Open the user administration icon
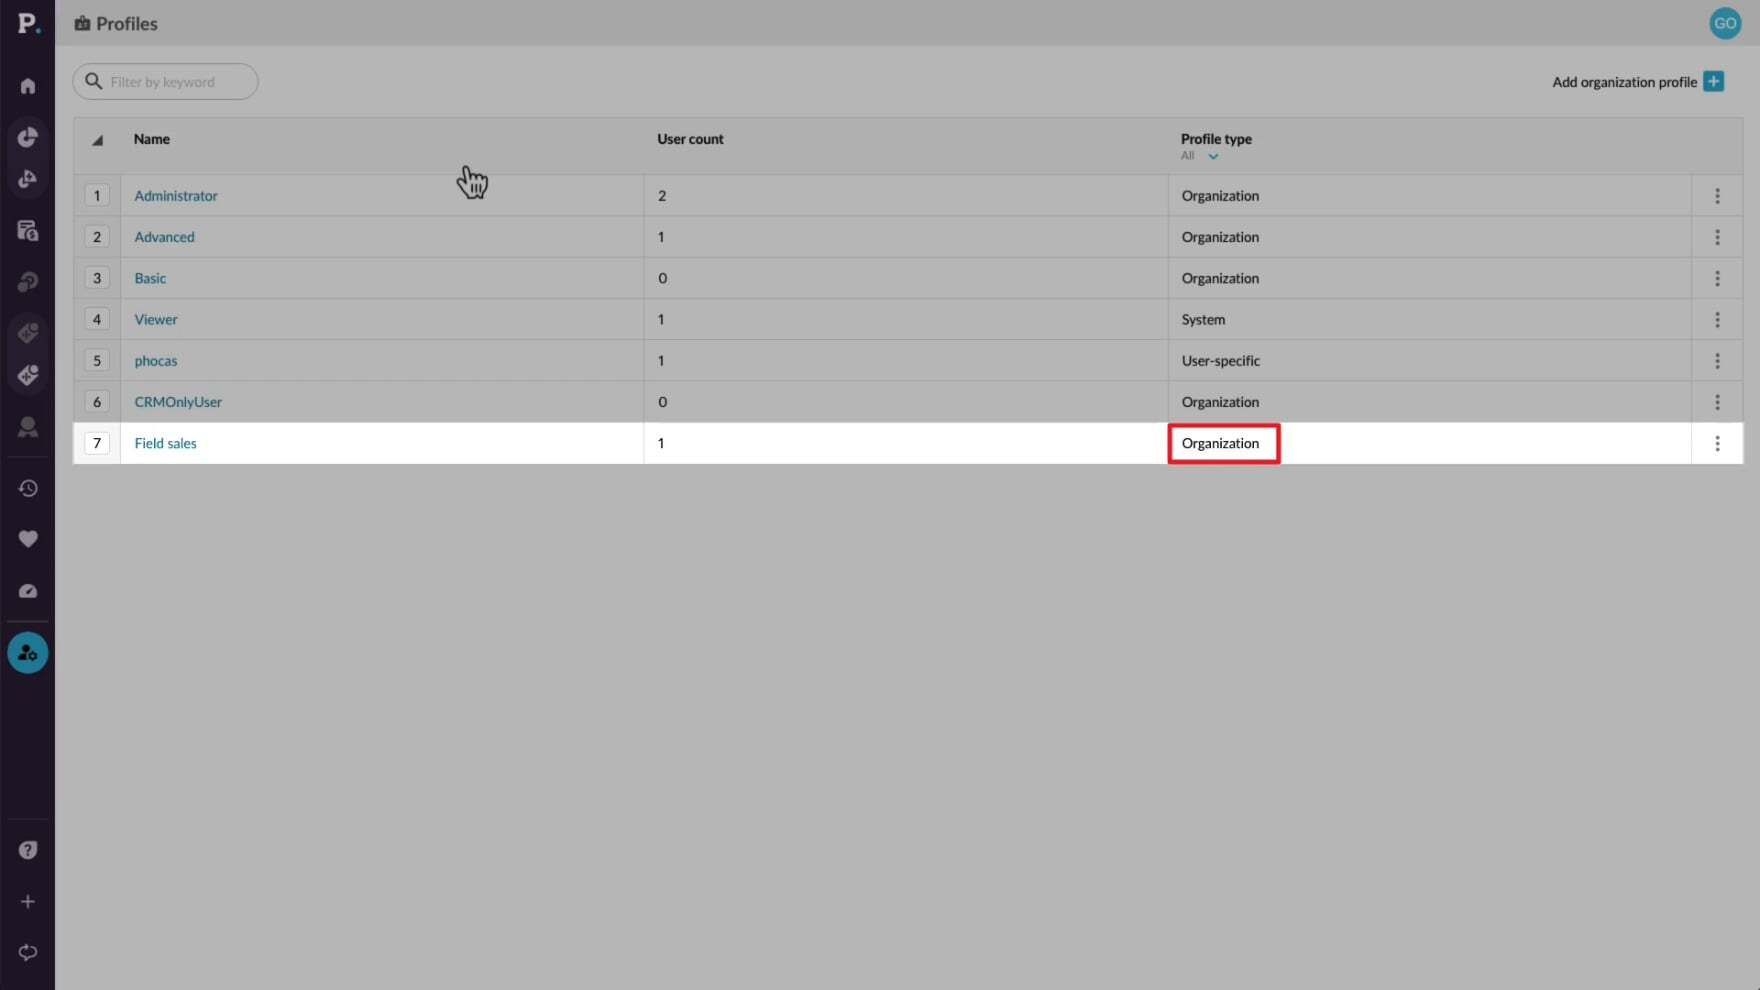 click(28, 653)
